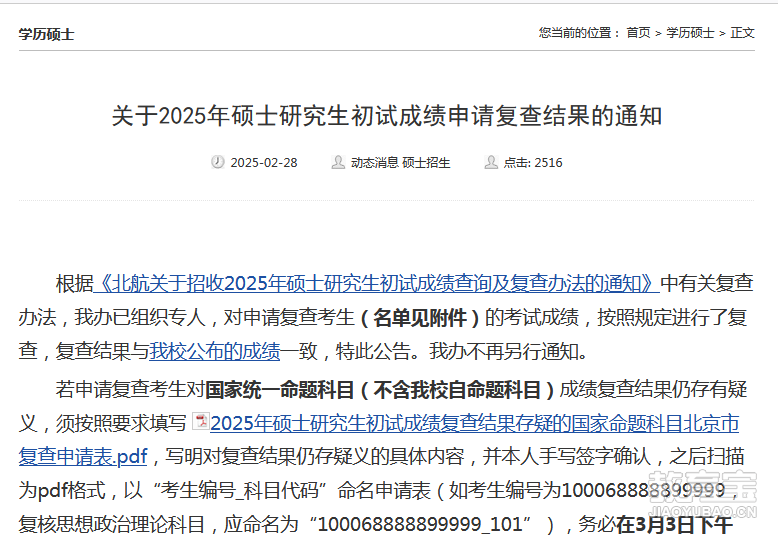Click the bold deadline text 在3月3日下午
The height and width of the screenshot is (541, 778).
[675, 524]
